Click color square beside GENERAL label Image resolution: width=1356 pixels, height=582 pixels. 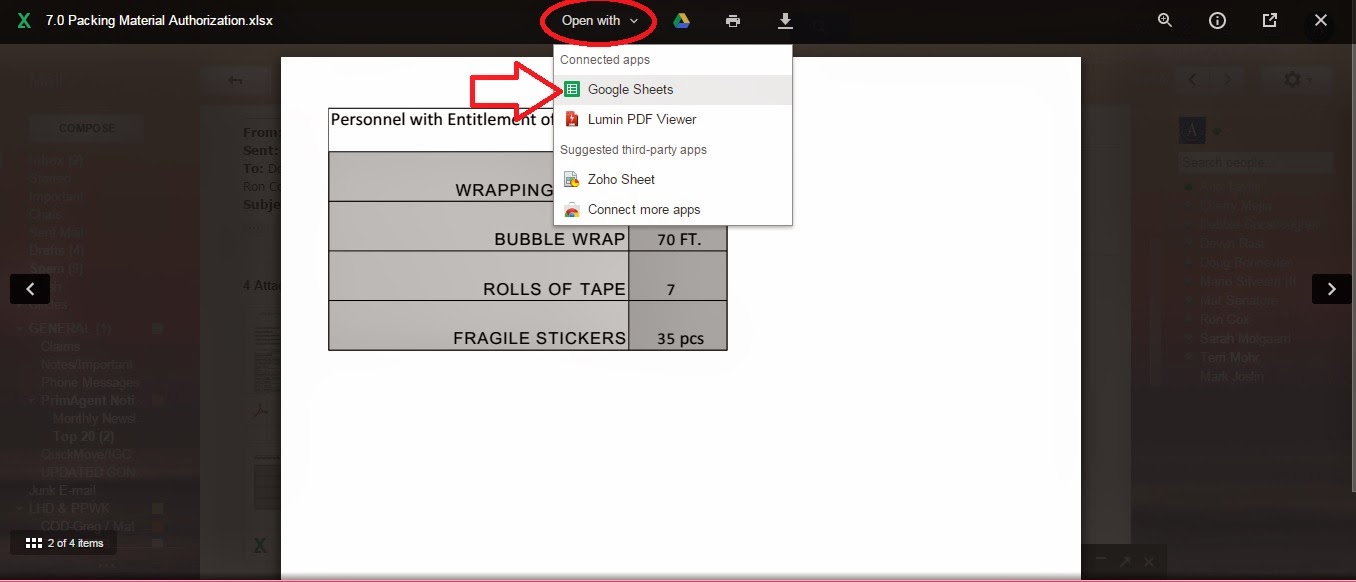[x=157, y=329]
